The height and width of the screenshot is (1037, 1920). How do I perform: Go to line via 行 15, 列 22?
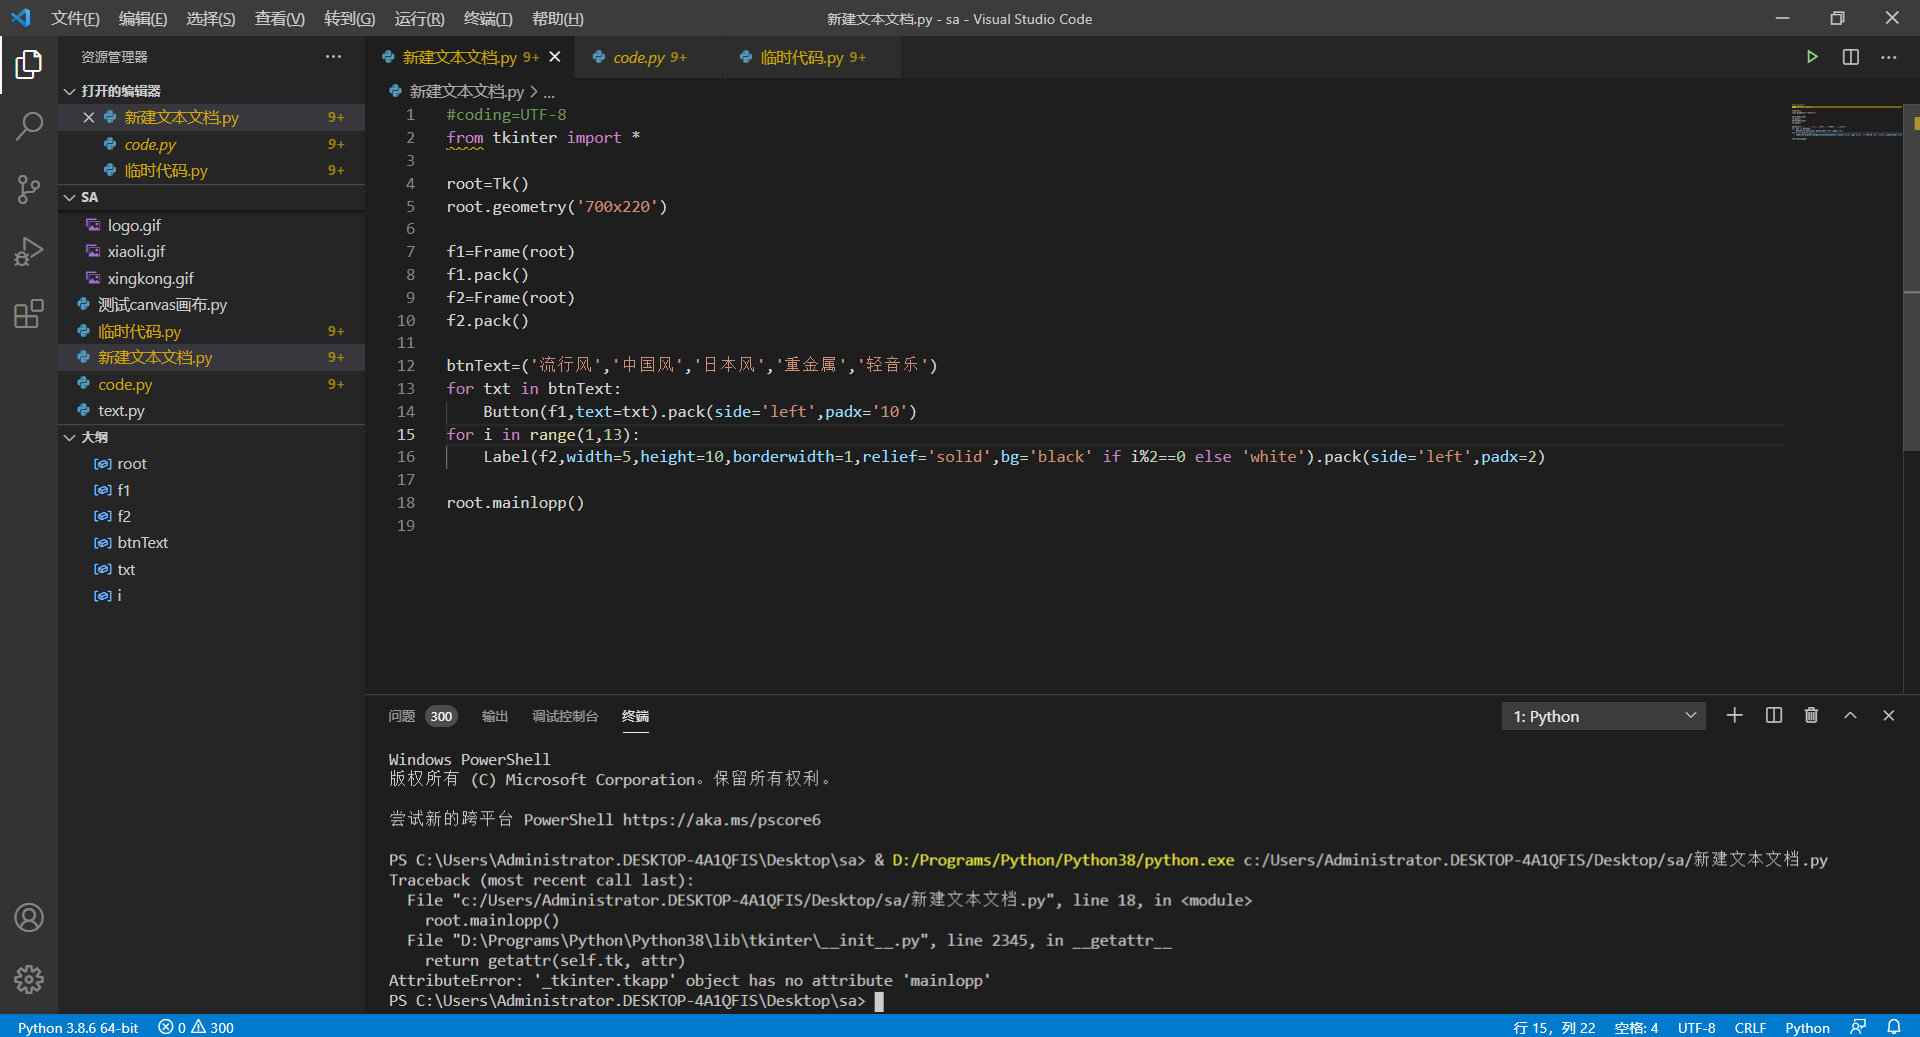point(1554,1027)
